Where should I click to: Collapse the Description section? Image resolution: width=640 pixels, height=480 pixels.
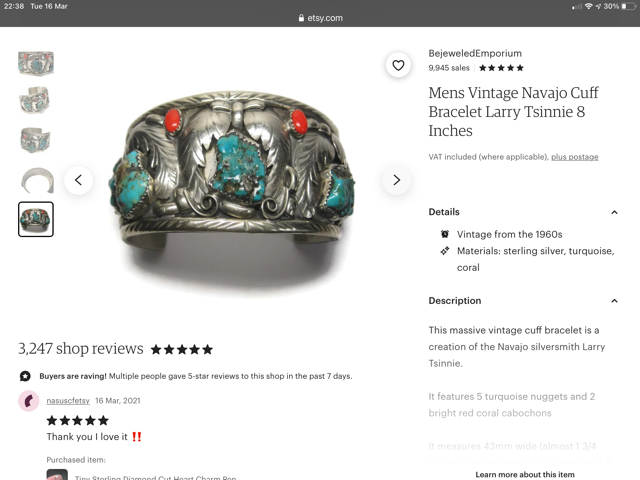coord(614,301)
